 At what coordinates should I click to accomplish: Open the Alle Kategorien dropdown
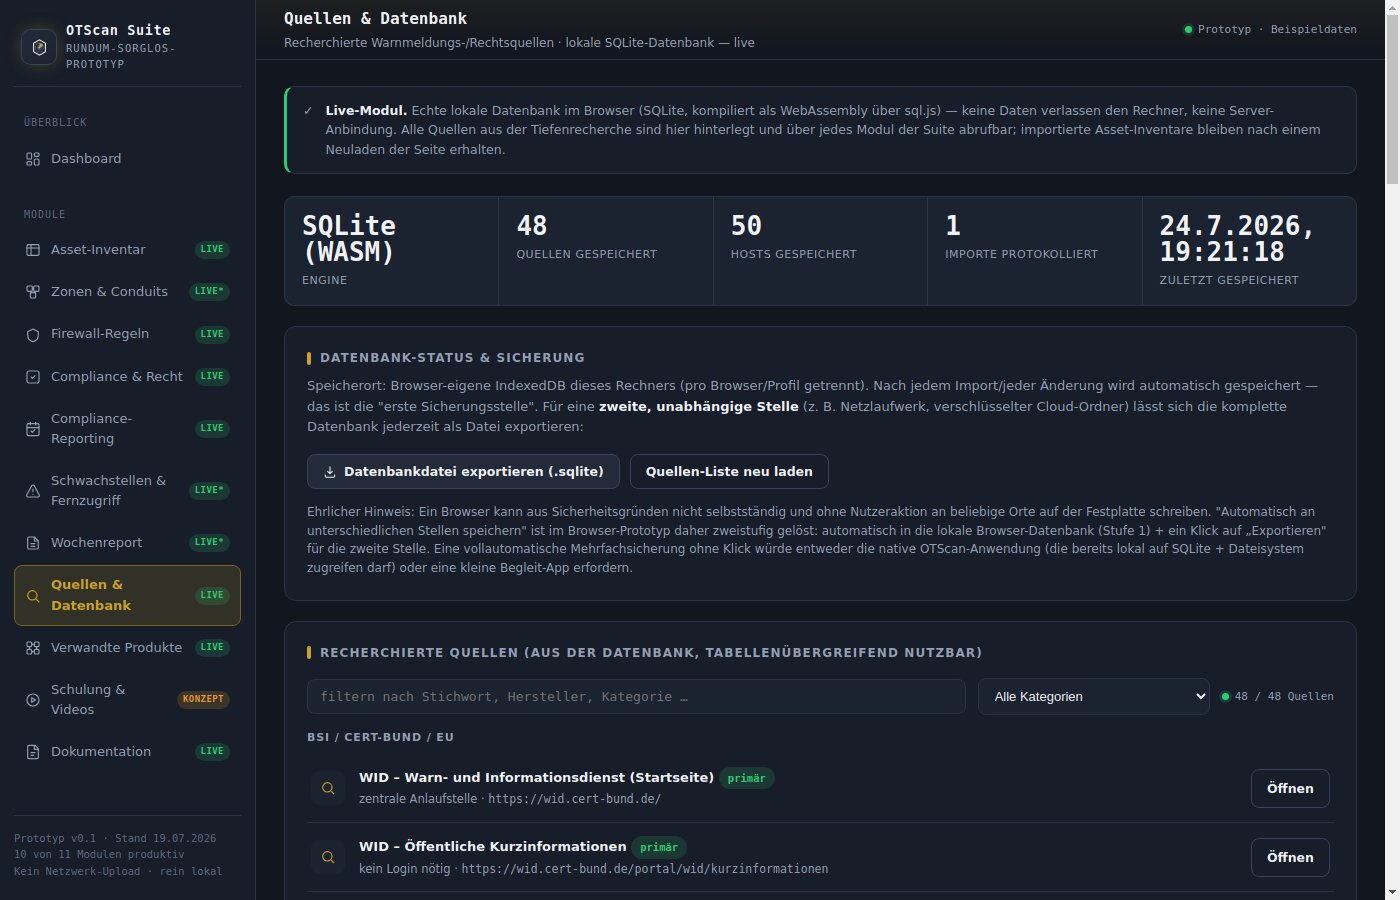[1094, 697]
